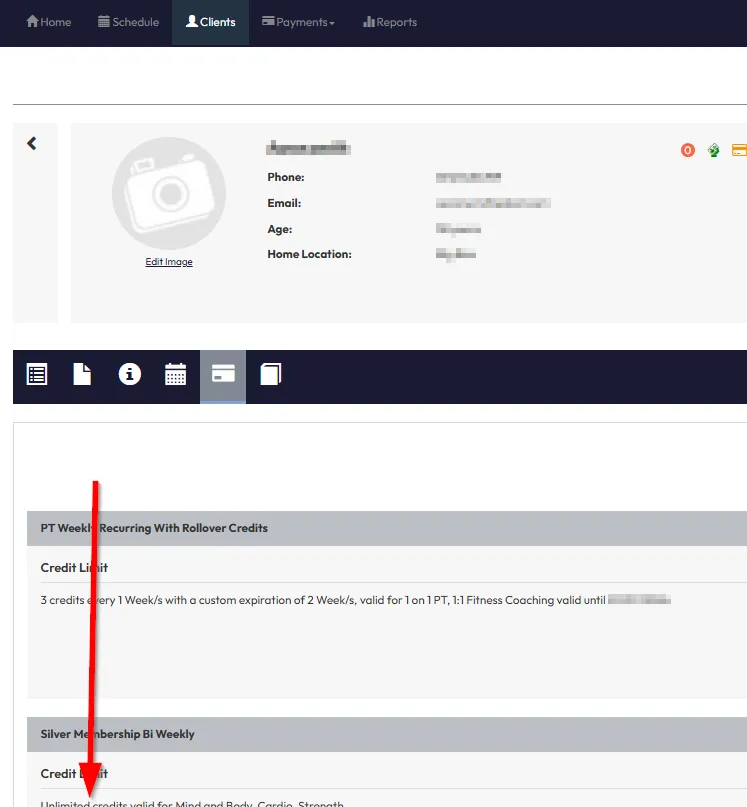Click the client profile photo placeholder
Viewport: 747px width, 807px height.
[169, 193]
